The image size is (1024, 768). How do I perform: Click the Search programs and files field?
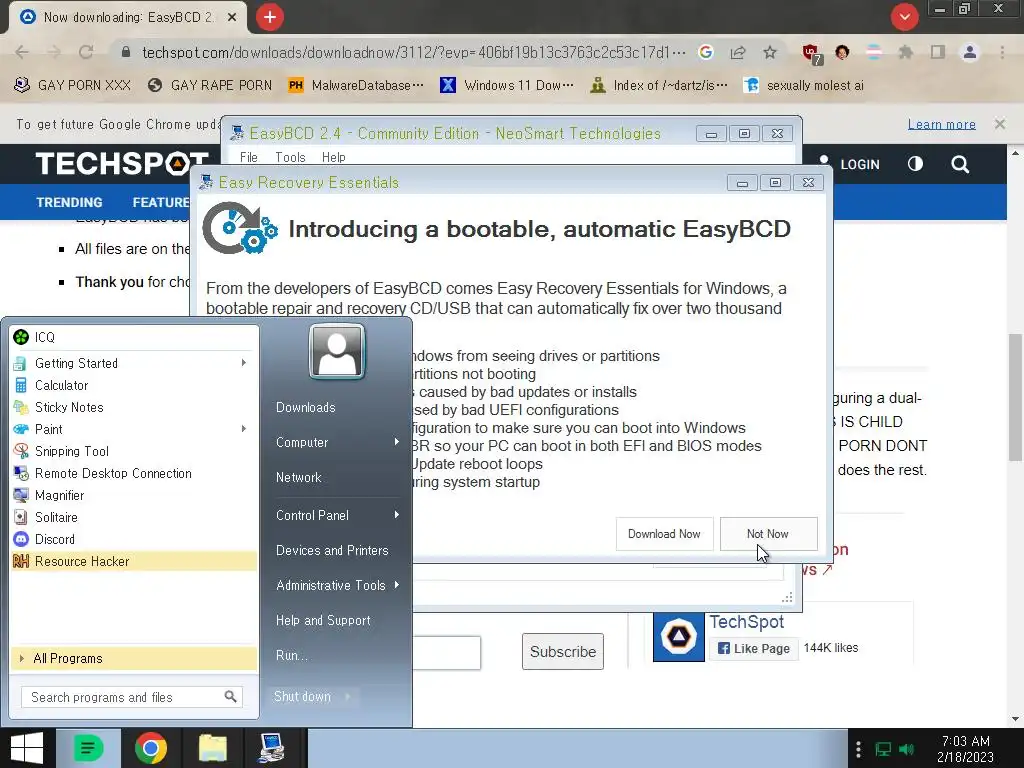131,697
